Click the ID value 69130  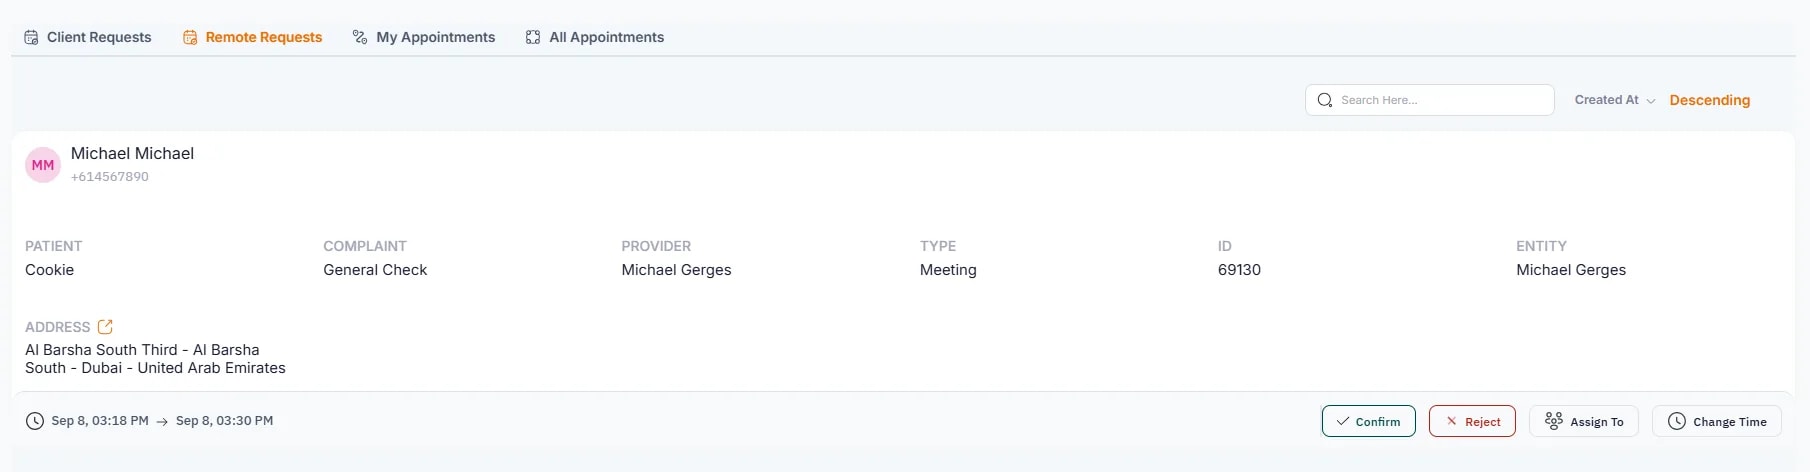[1239, 270]
